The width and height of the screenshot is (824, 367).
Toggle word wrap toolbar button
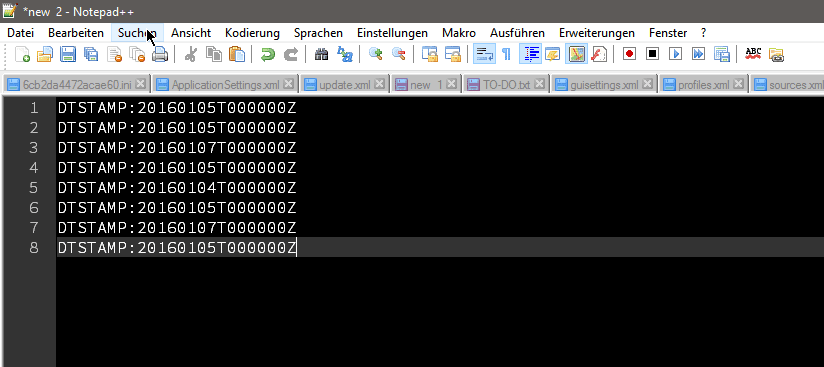click(484, 54)
